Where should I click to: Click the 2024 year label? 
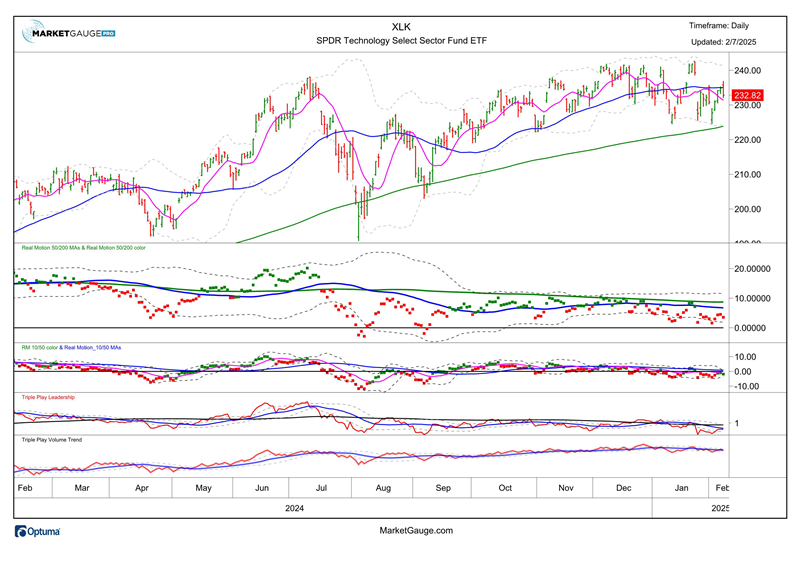(x=294, y=508)
